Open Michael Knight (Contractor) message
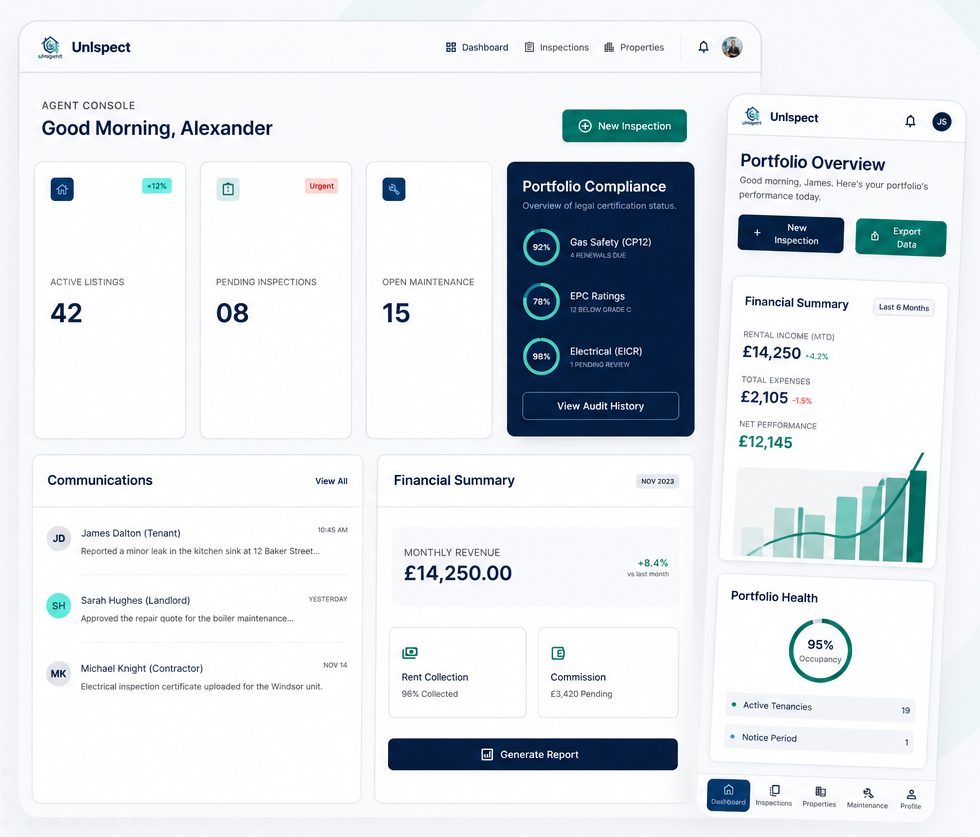 pyautogui.click(x=197, y=677)
